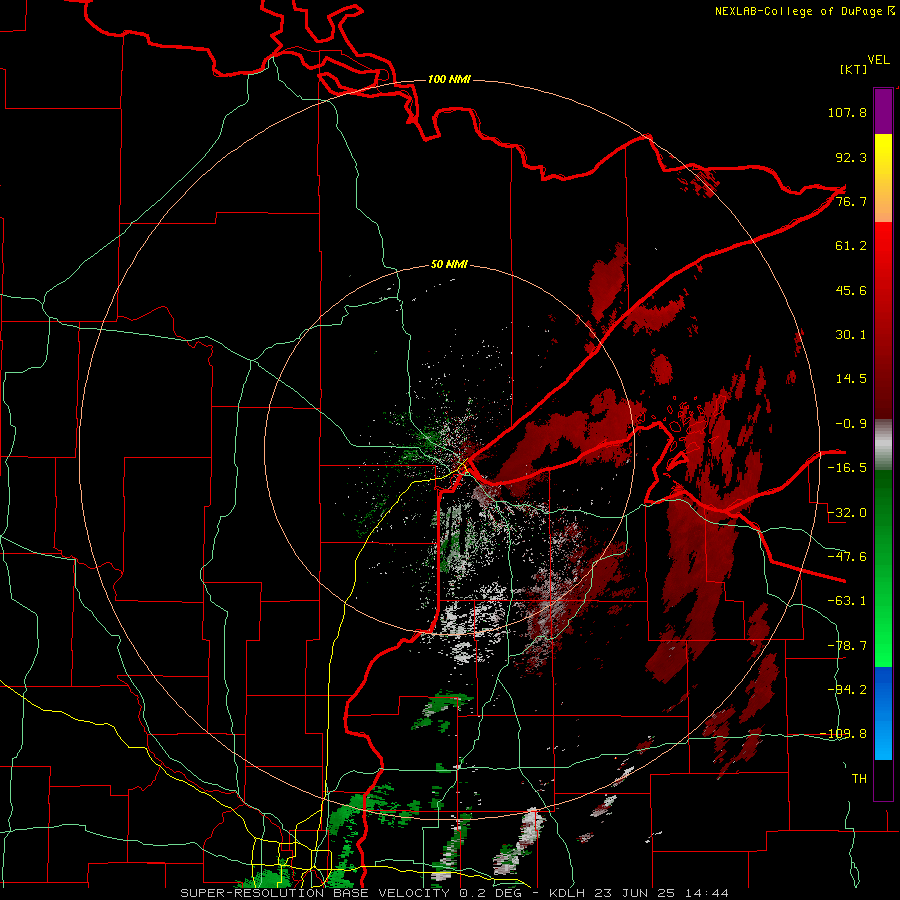Select the -47.6 legend value
900x900 pixels.
click(847, 557)
